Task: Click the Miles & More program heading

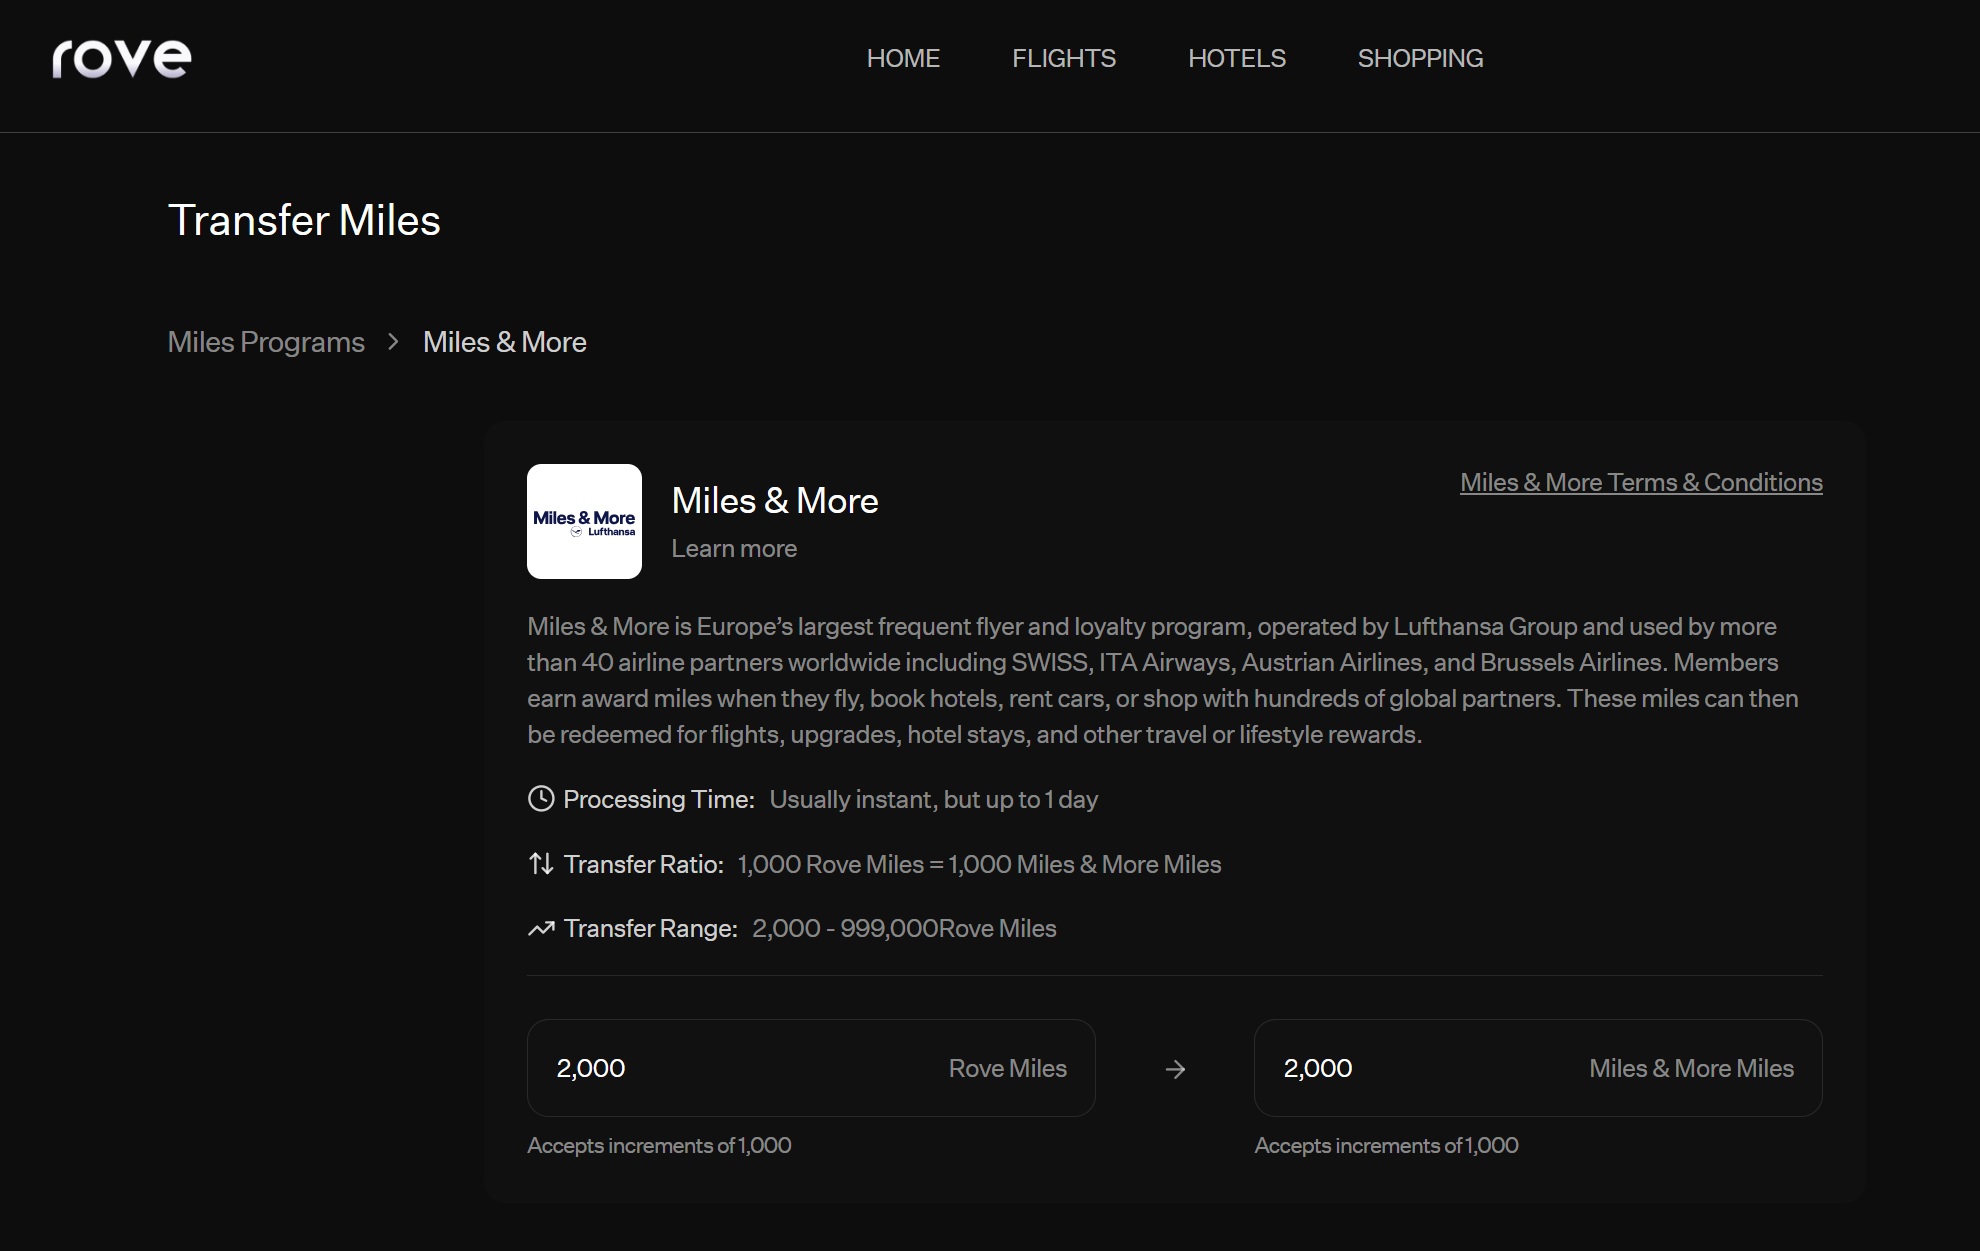Action: (774, 501)
